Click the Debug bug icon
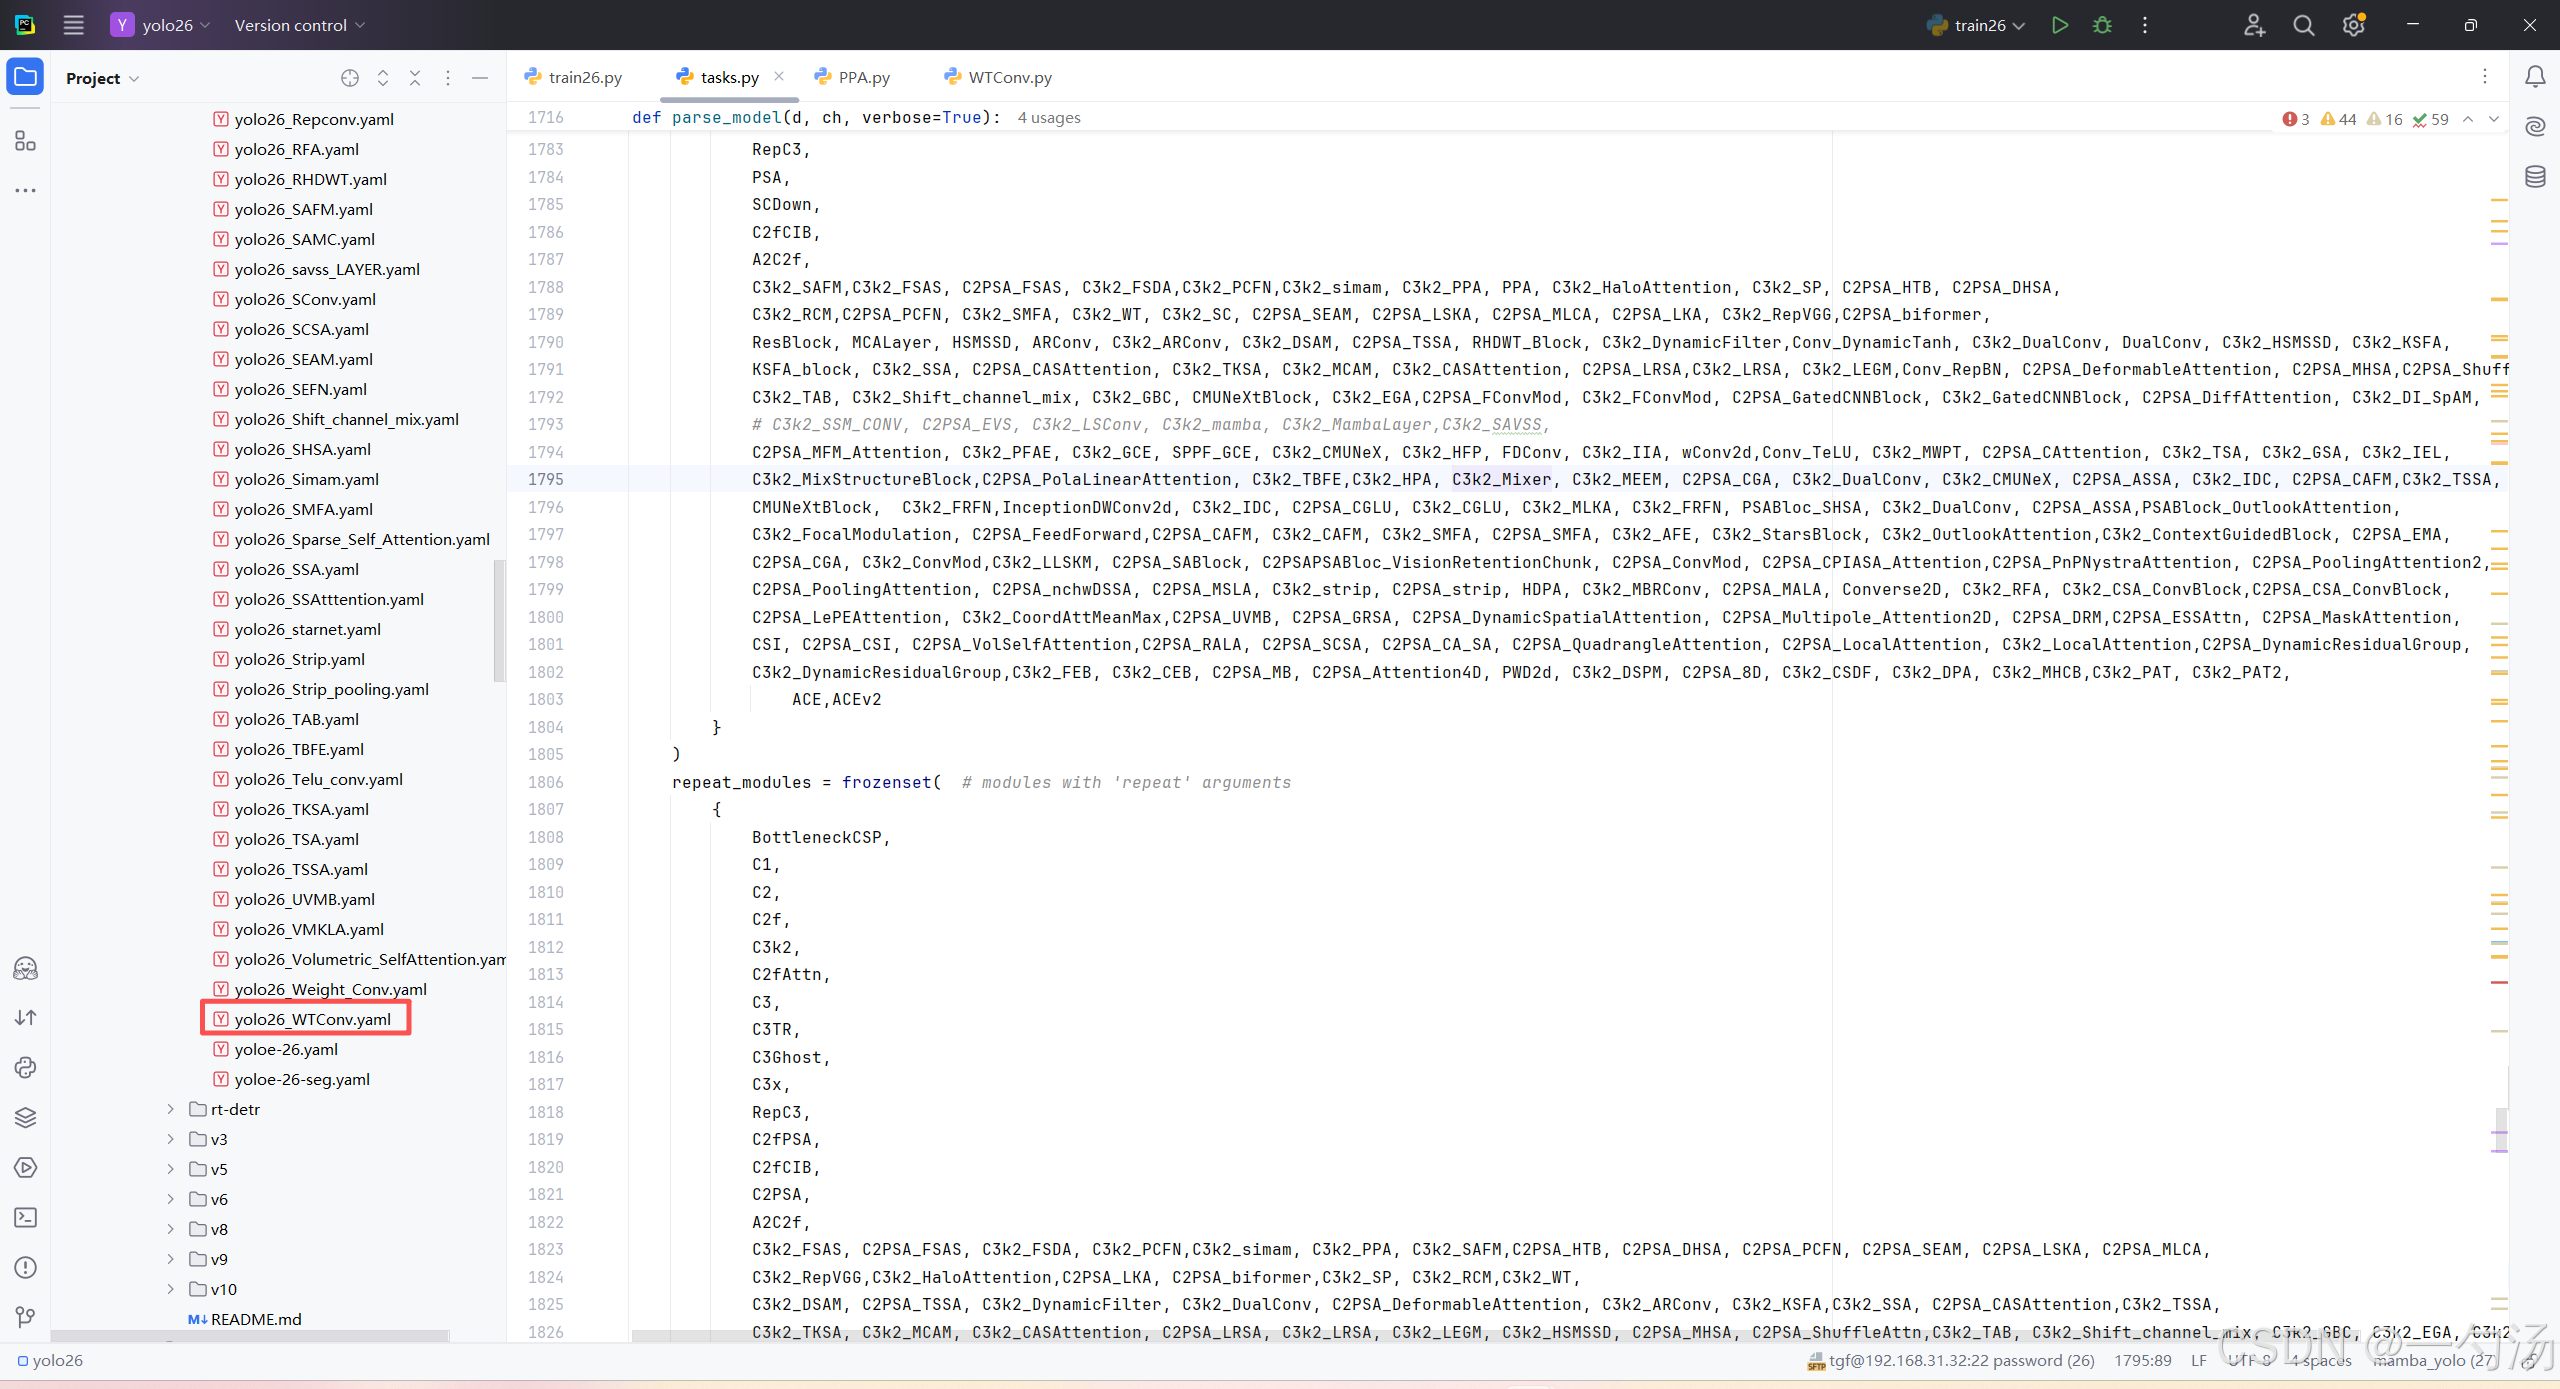The height and width of the screenshot is (1389, 2560). click(2102, 25)
